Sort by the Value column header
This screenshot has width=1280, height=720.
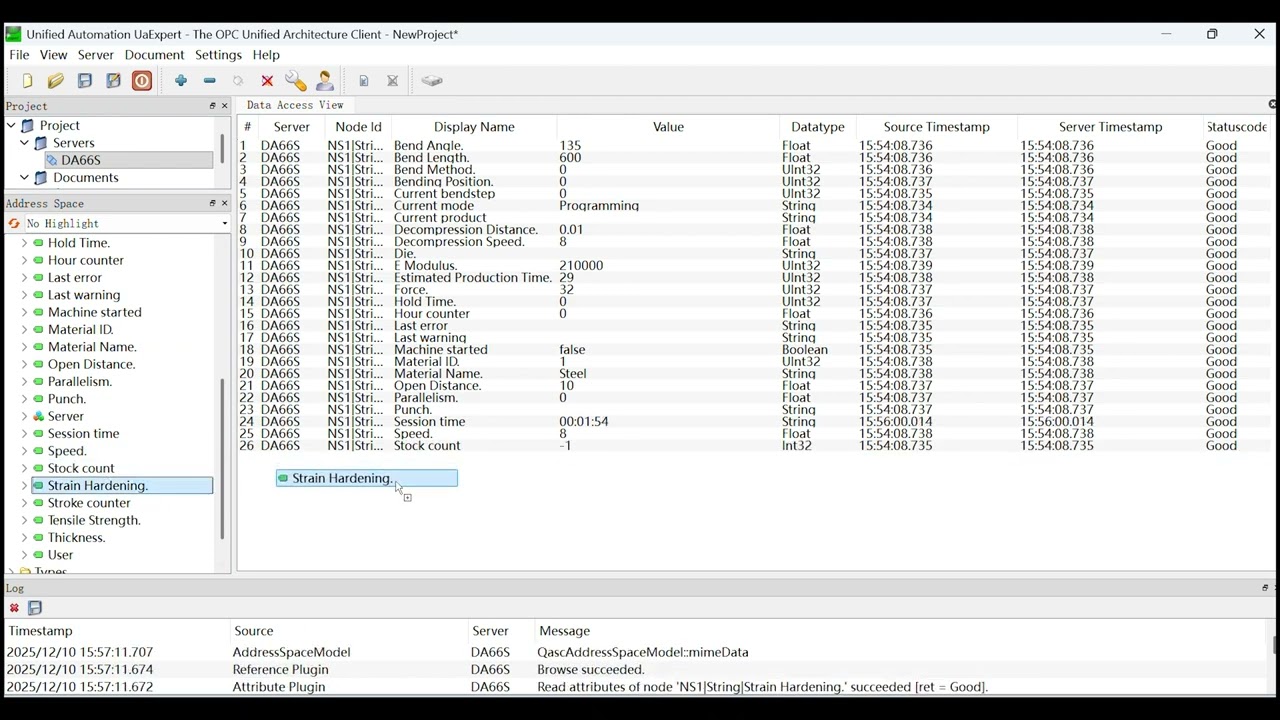(668, 127)
